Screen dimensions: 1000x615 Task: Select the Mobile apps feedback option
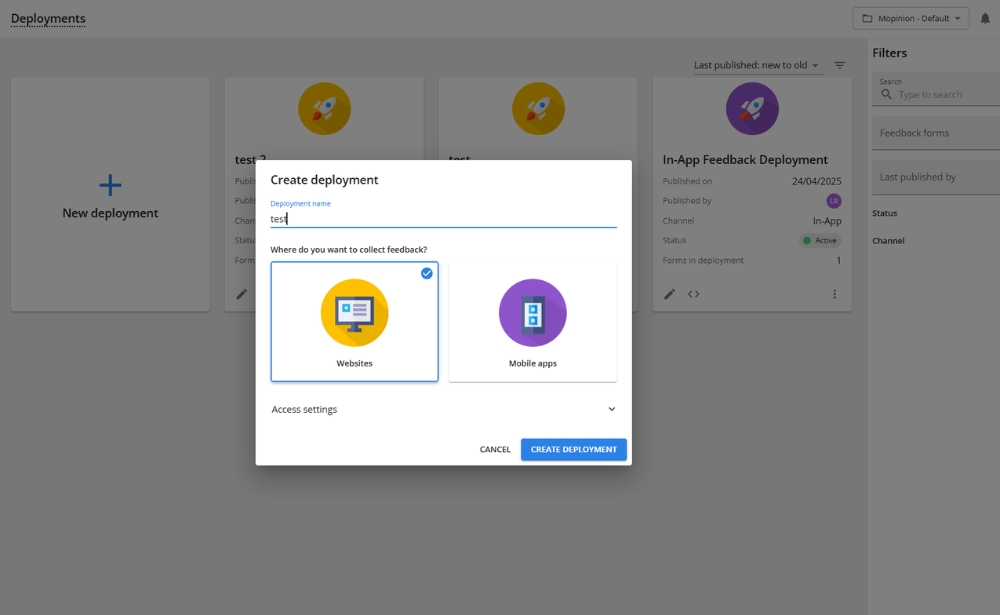click(532, 321)
